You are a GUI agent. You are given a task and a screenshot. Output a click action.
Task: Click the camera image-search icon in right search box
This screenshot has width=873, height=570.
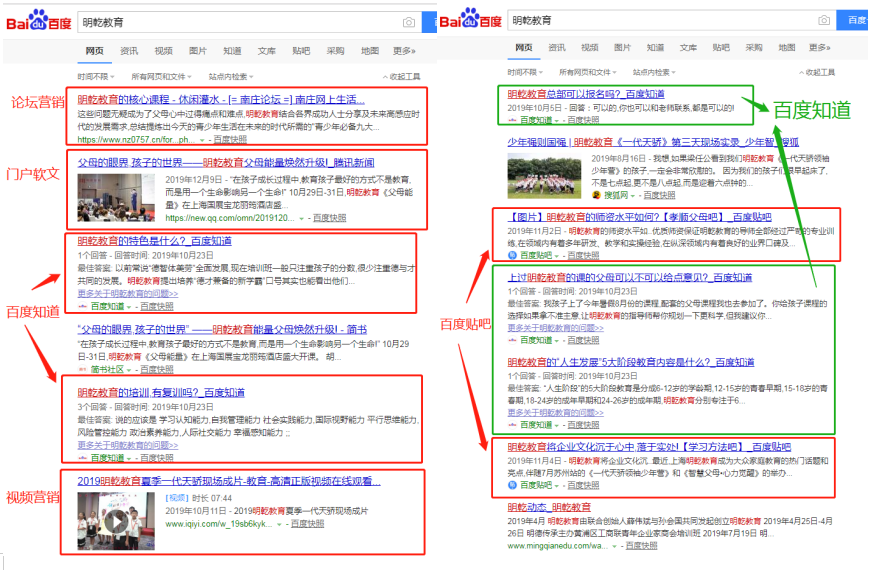tap(824, 20)
